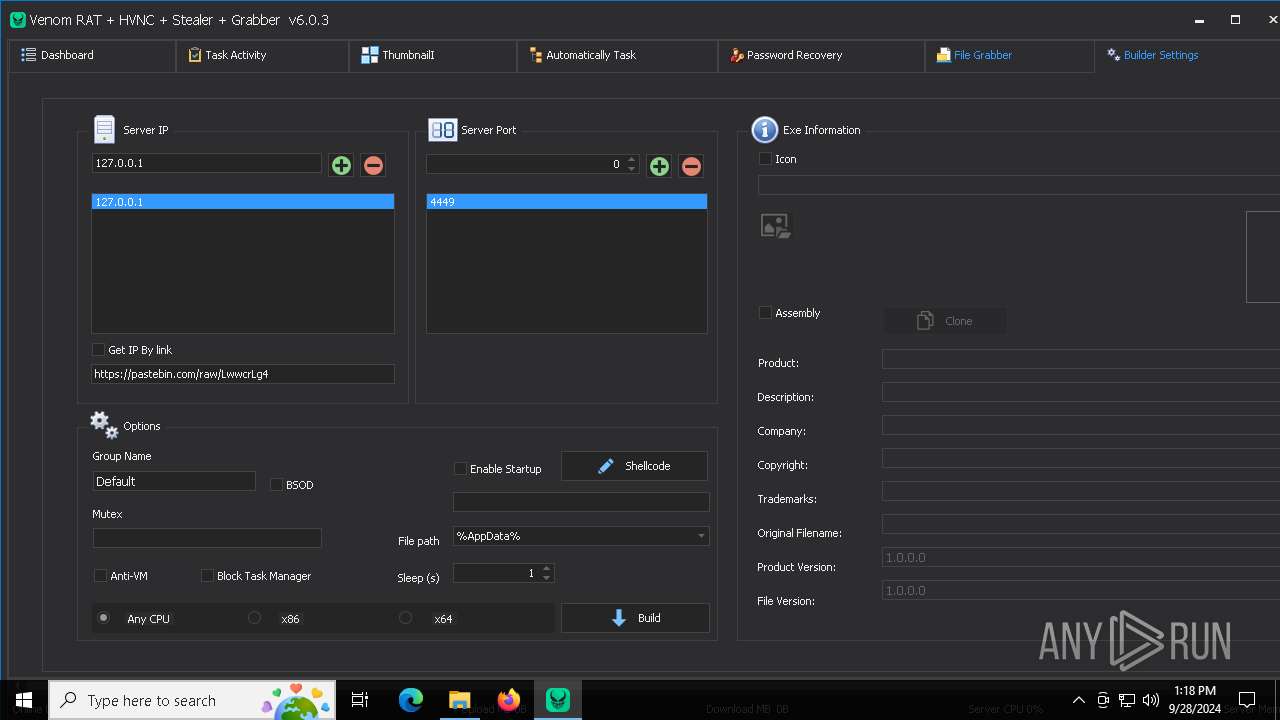Increase the Sleep seconds value

(x=546, y=569)
